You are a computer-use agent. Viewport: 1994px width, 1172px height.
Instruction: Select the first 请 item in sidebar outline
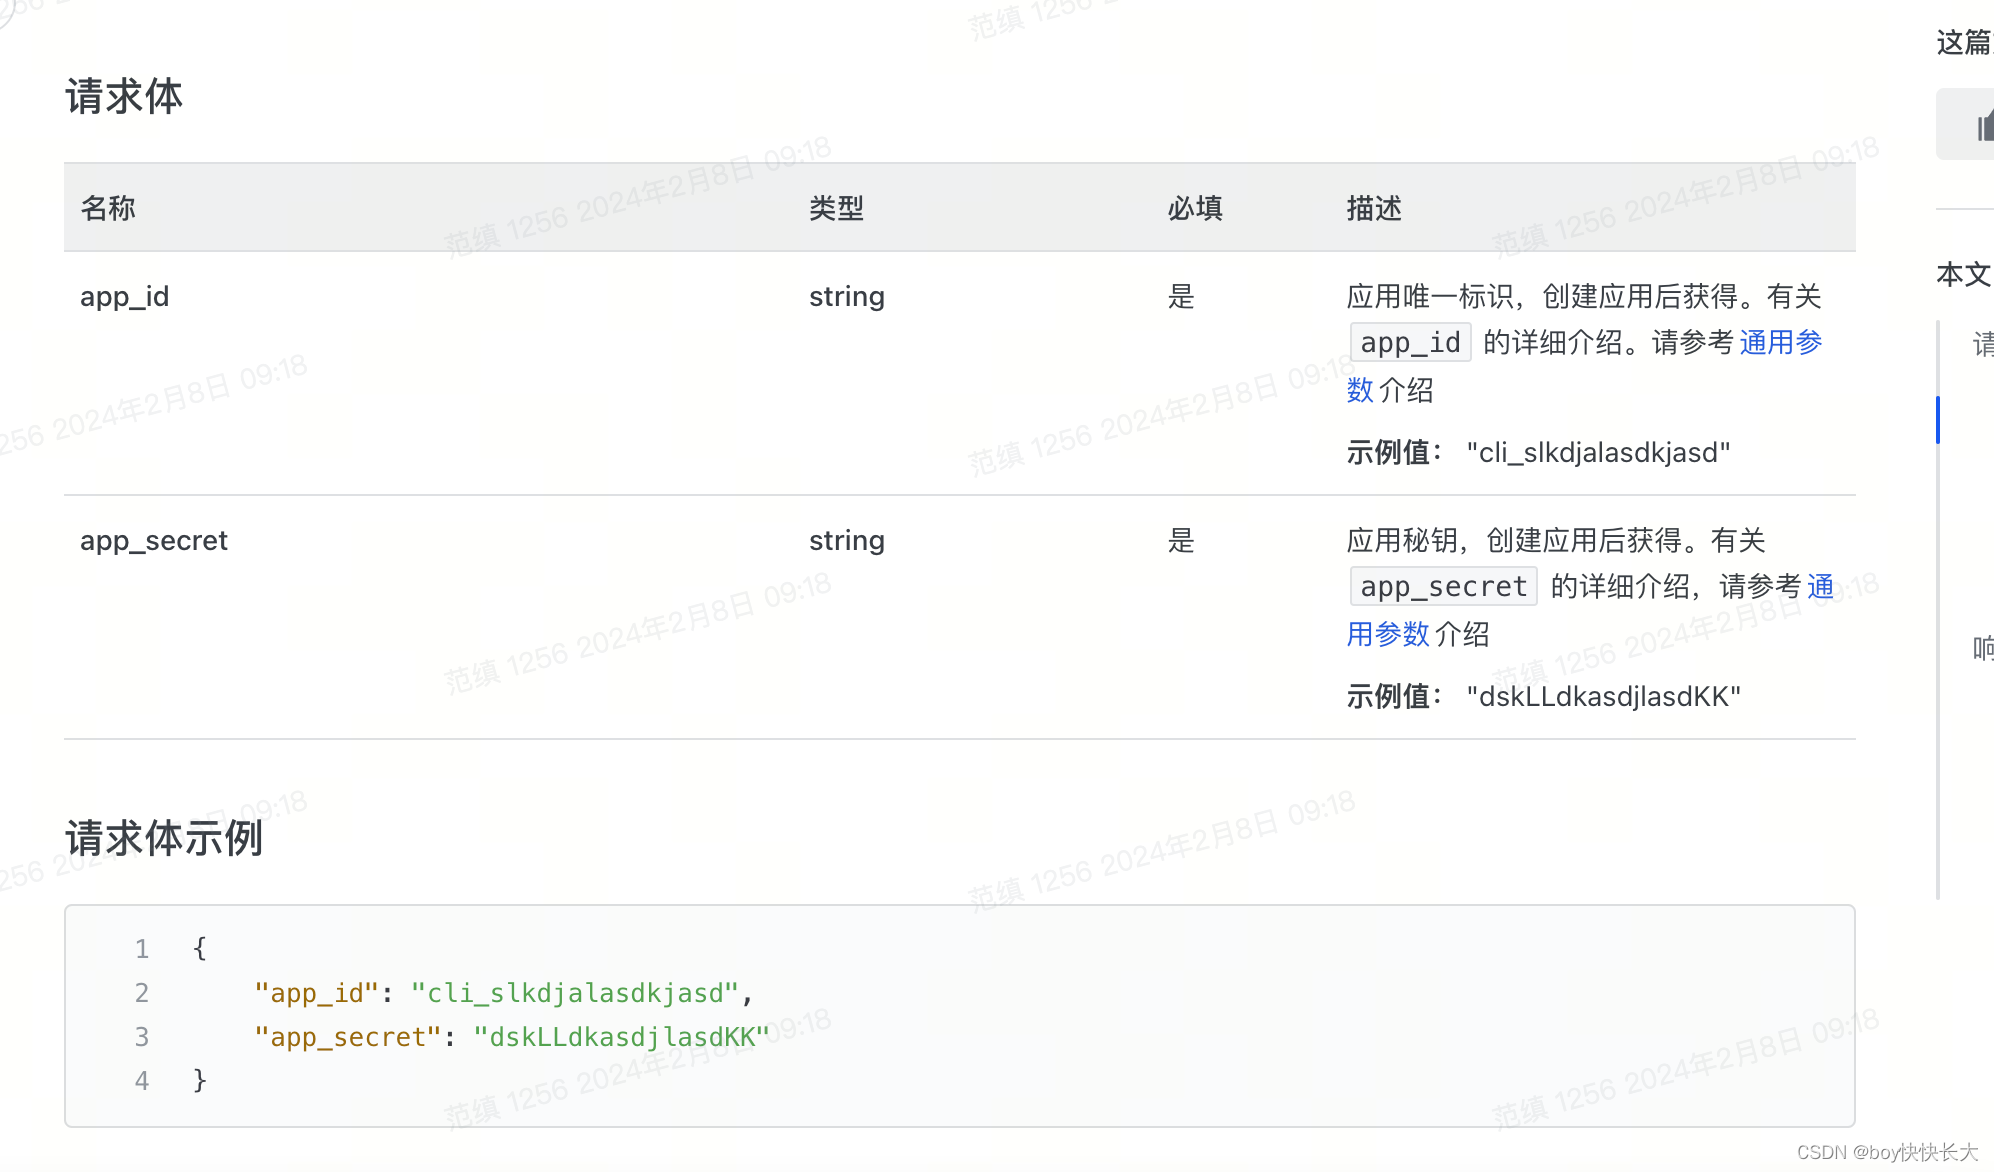coord(1982,345)
